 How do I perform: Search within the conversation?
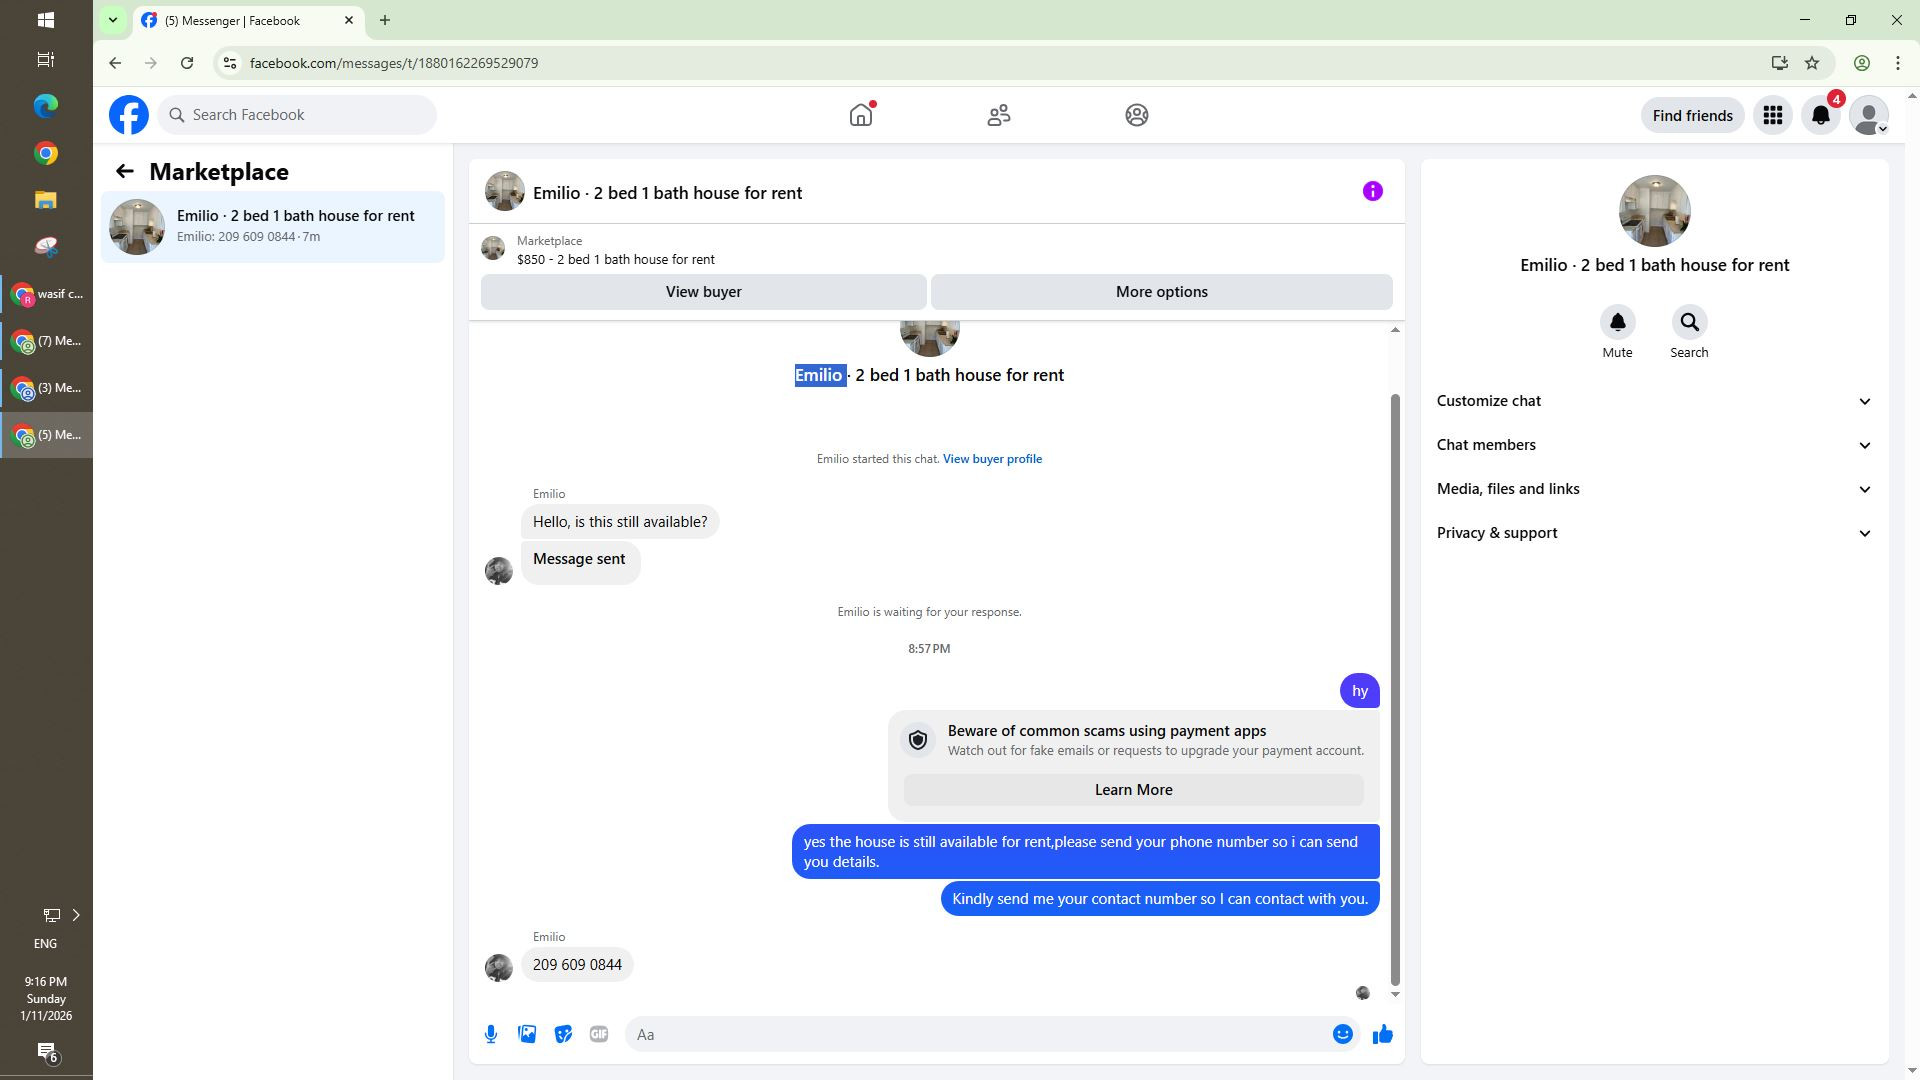point(1689,322)
